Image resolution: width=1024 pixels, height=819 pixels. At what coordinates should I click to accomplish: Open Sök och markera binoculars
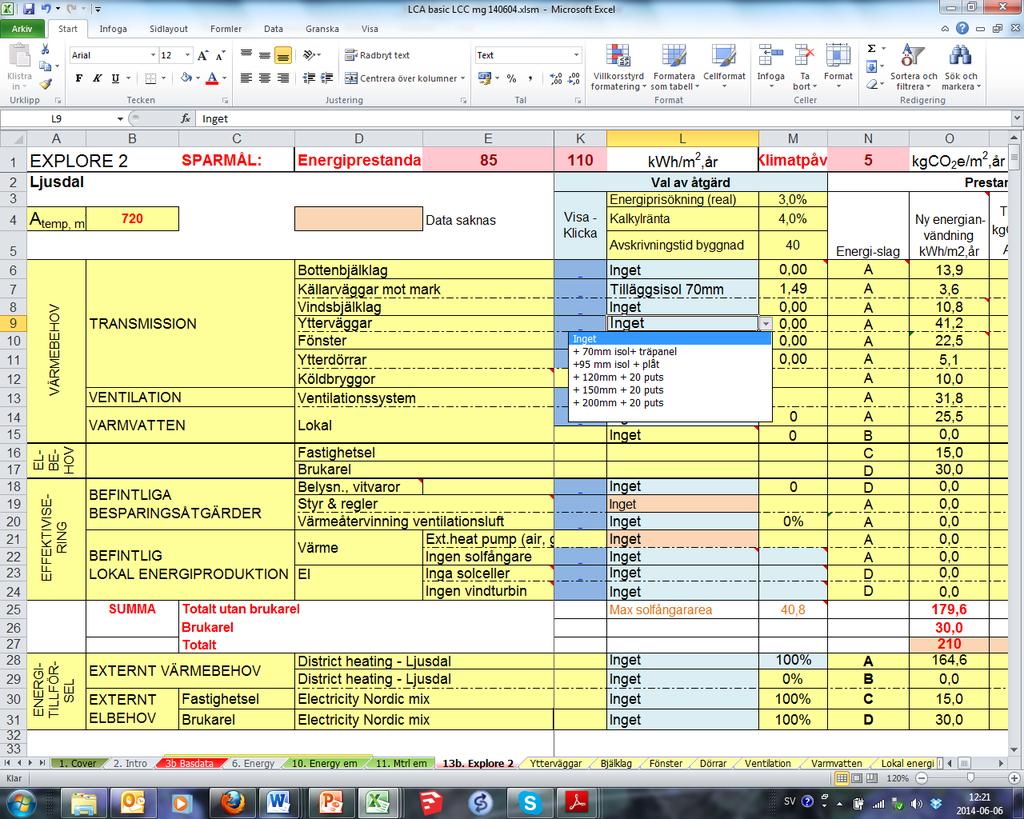click(x=960, y=67)
